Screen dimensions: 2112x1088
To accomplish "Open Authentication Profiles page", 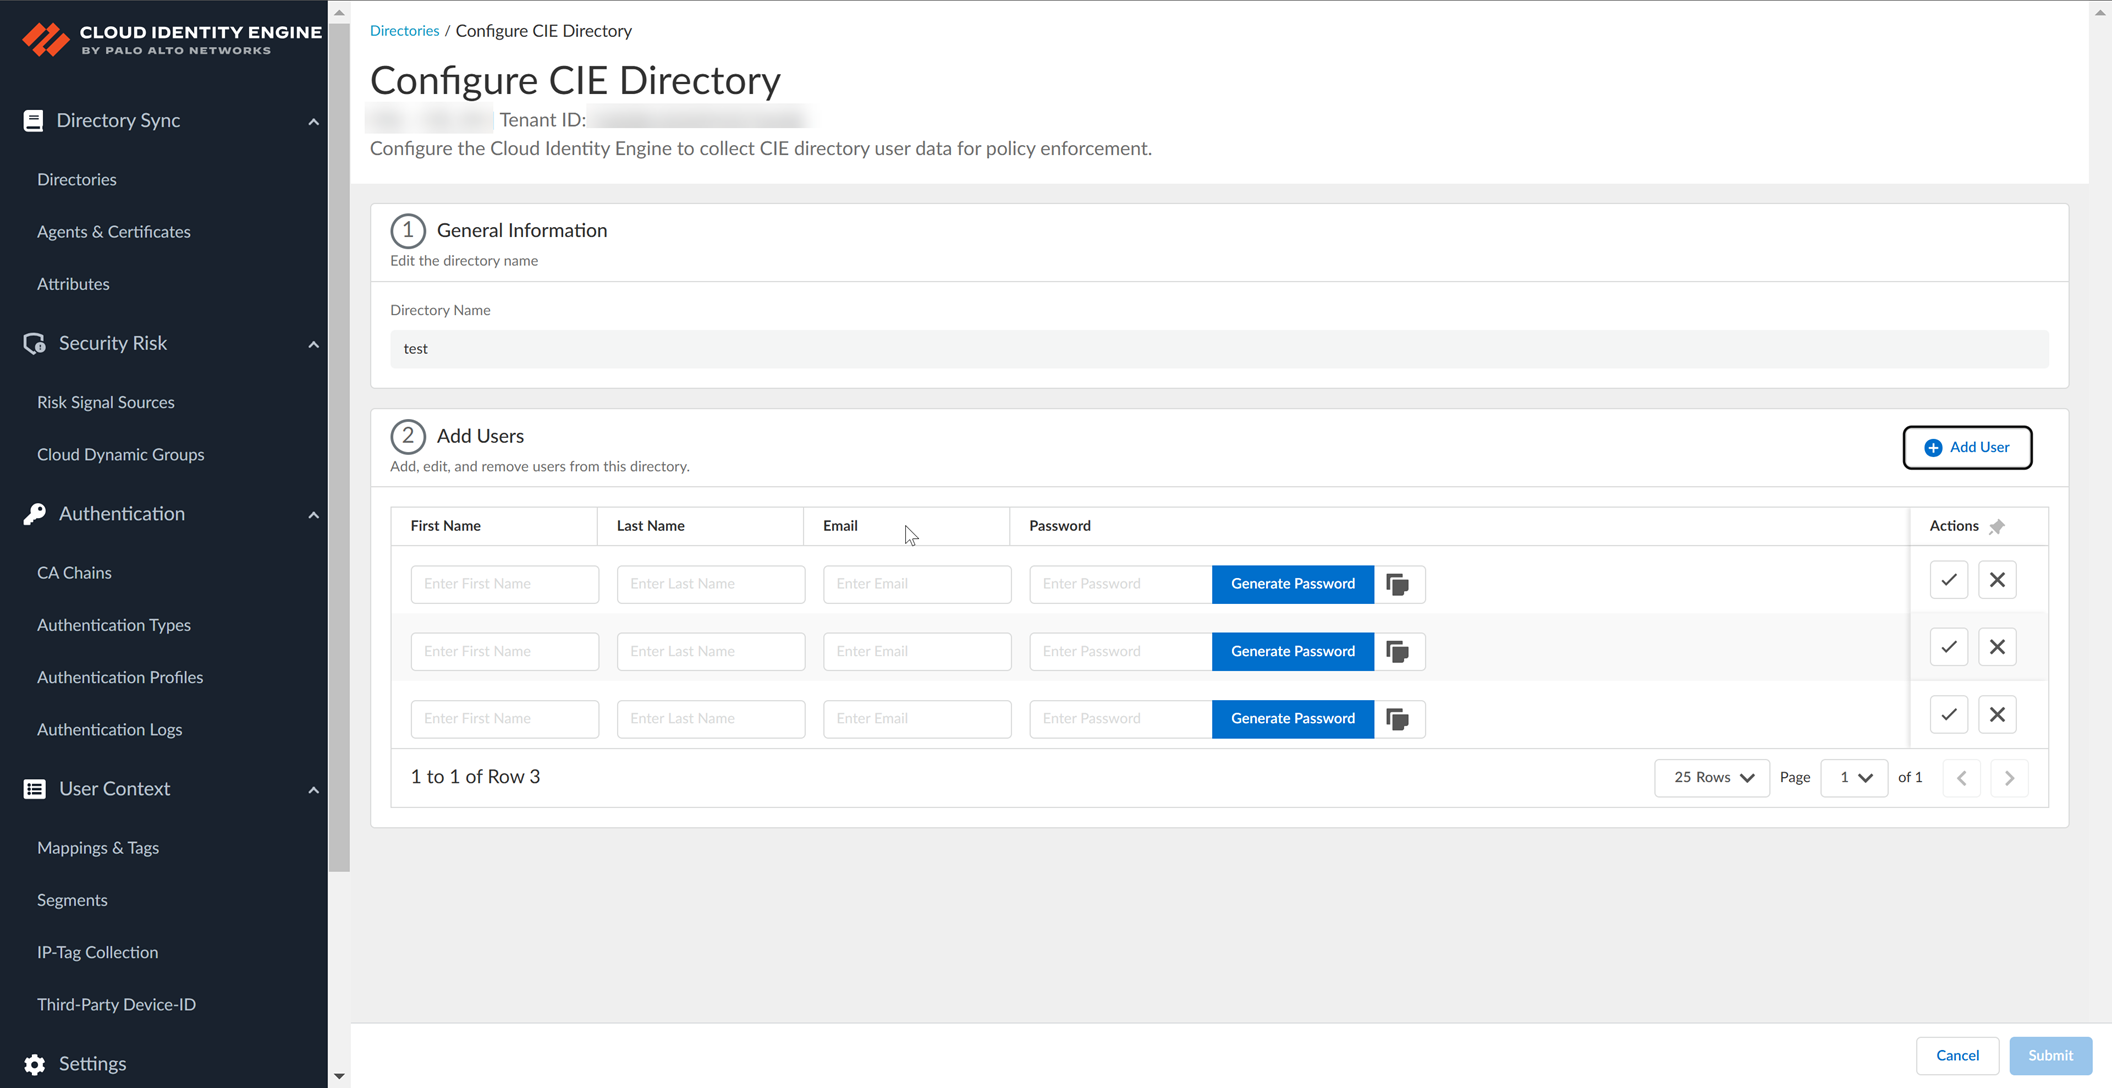I will (x=120, y=677).
